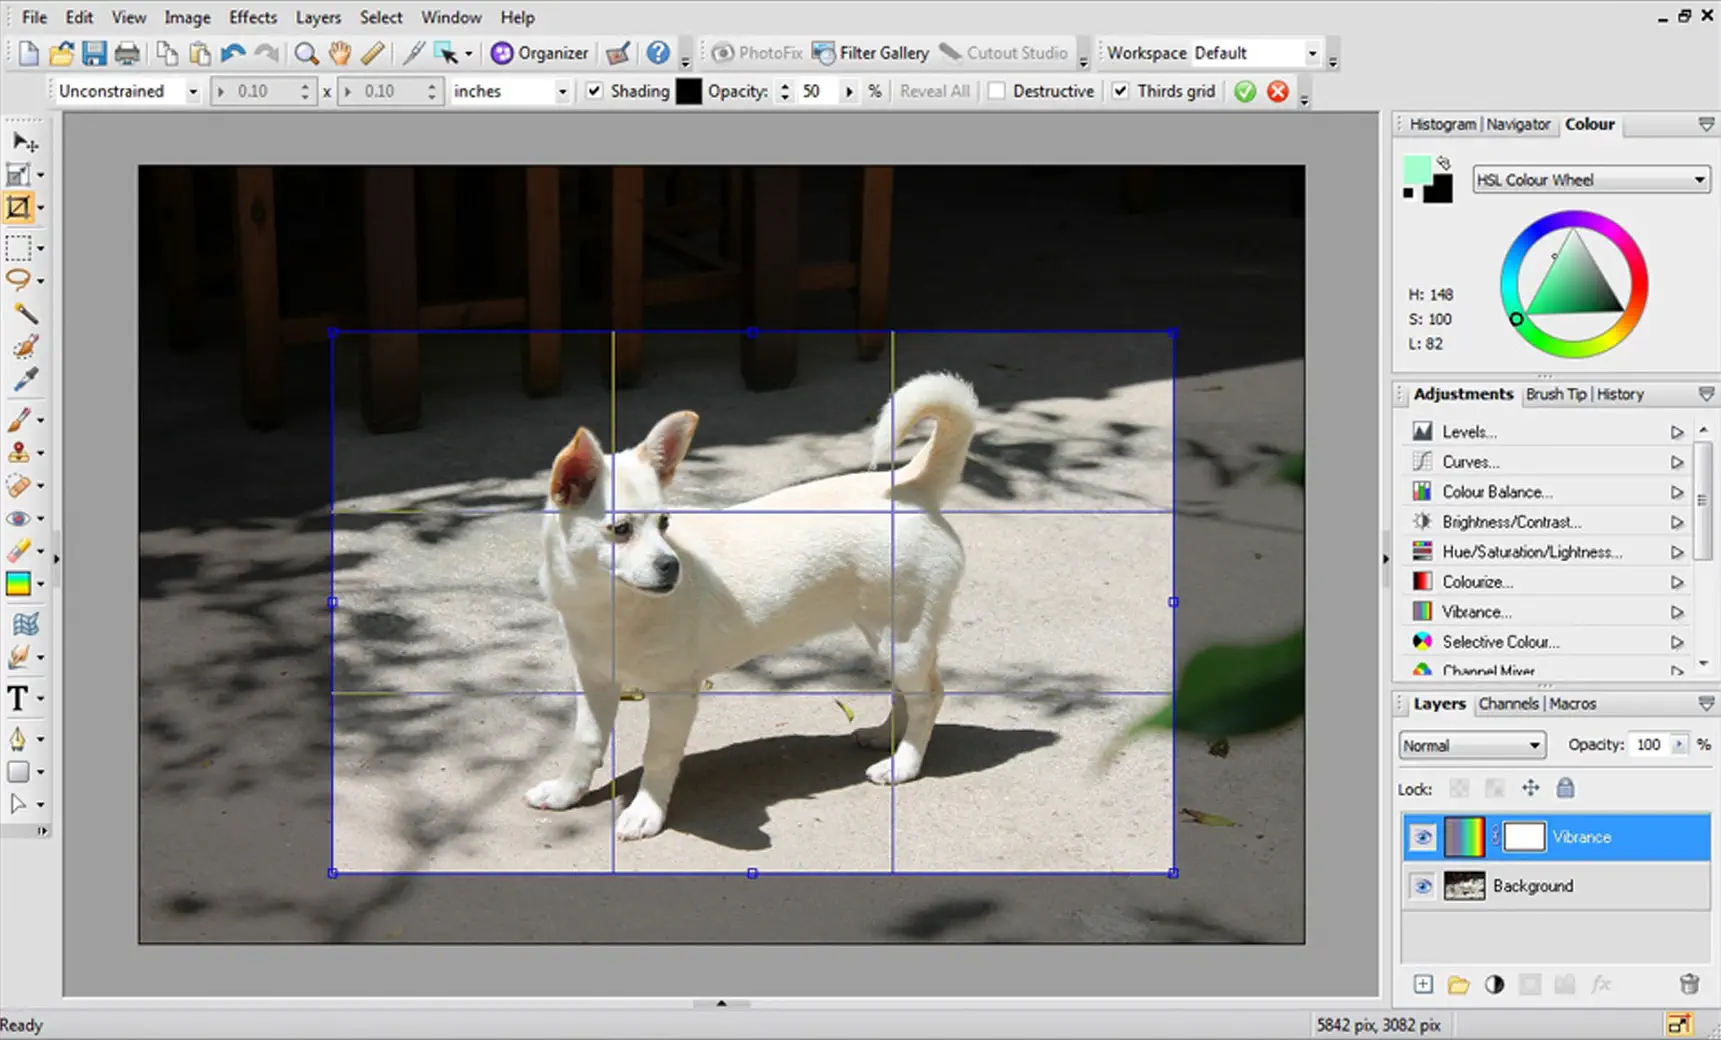Image resolution: width=1721 pixels, height=1040 pixels.
Task: Uncheck the Thirds grid option
Action: coord(1121,90)
